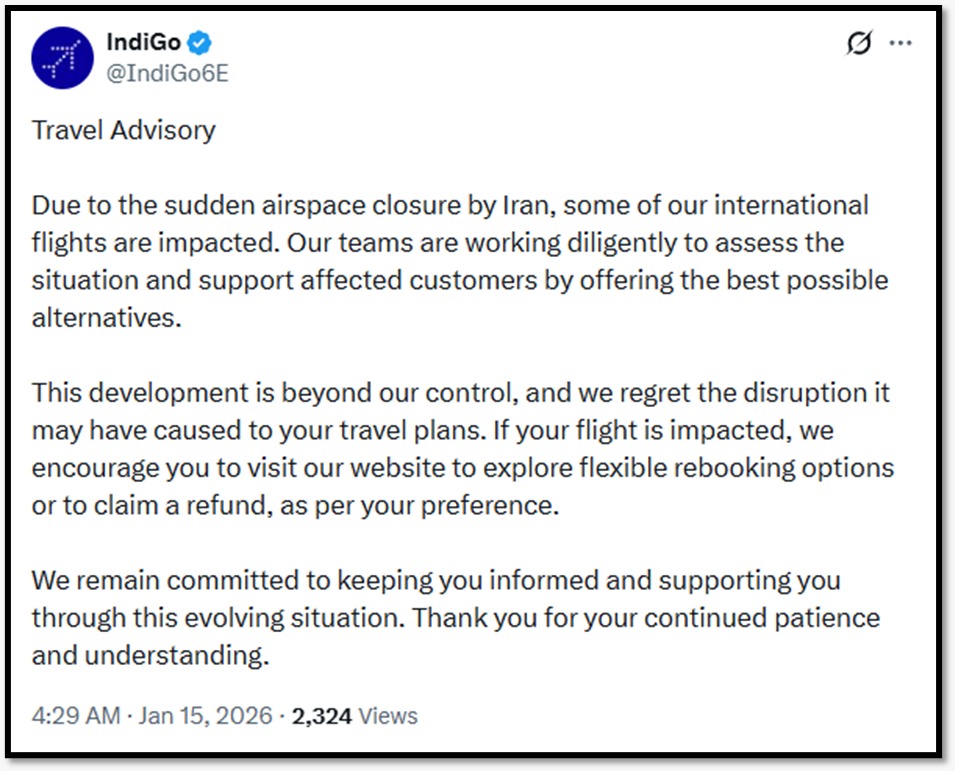
Task: Click the 2,324 view count number
Action: click(321, 716)
